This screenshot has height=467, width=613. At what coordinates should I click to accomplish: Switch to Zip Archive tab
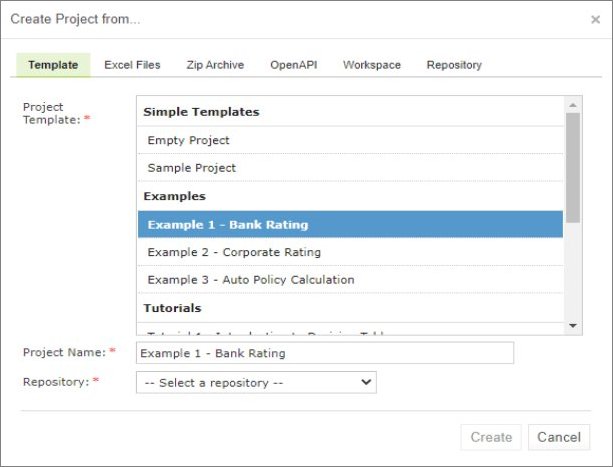[215, 65]
